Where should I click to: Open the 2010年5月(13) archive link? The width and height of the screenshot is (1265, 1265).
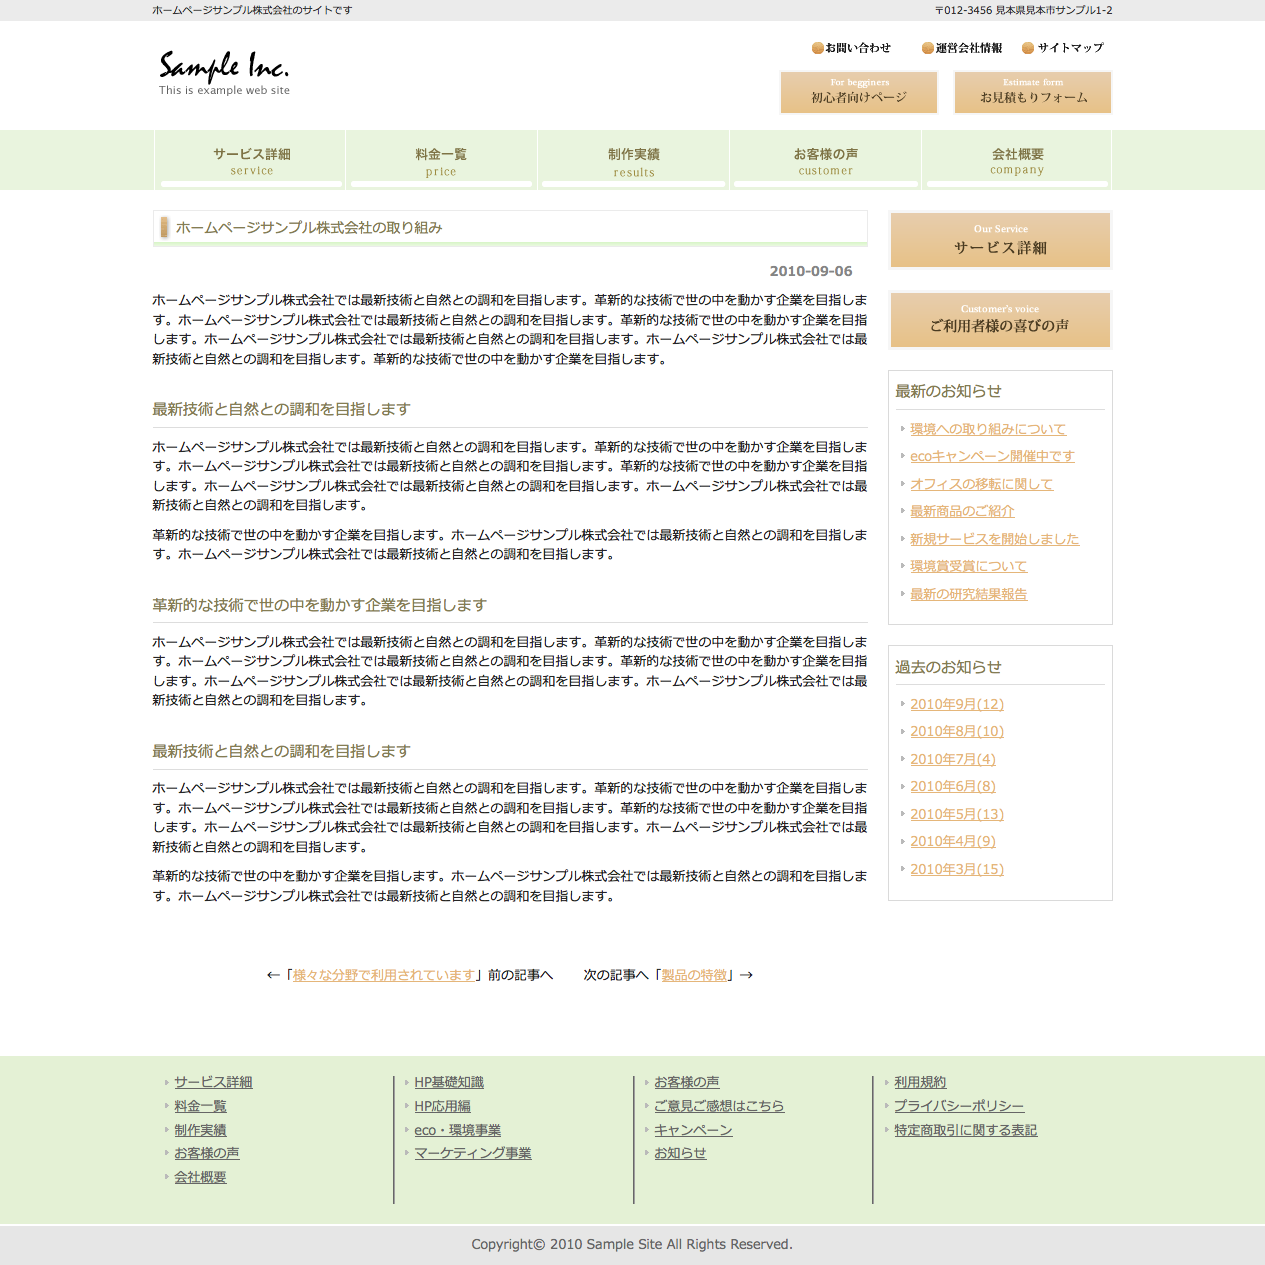(956, 814)
